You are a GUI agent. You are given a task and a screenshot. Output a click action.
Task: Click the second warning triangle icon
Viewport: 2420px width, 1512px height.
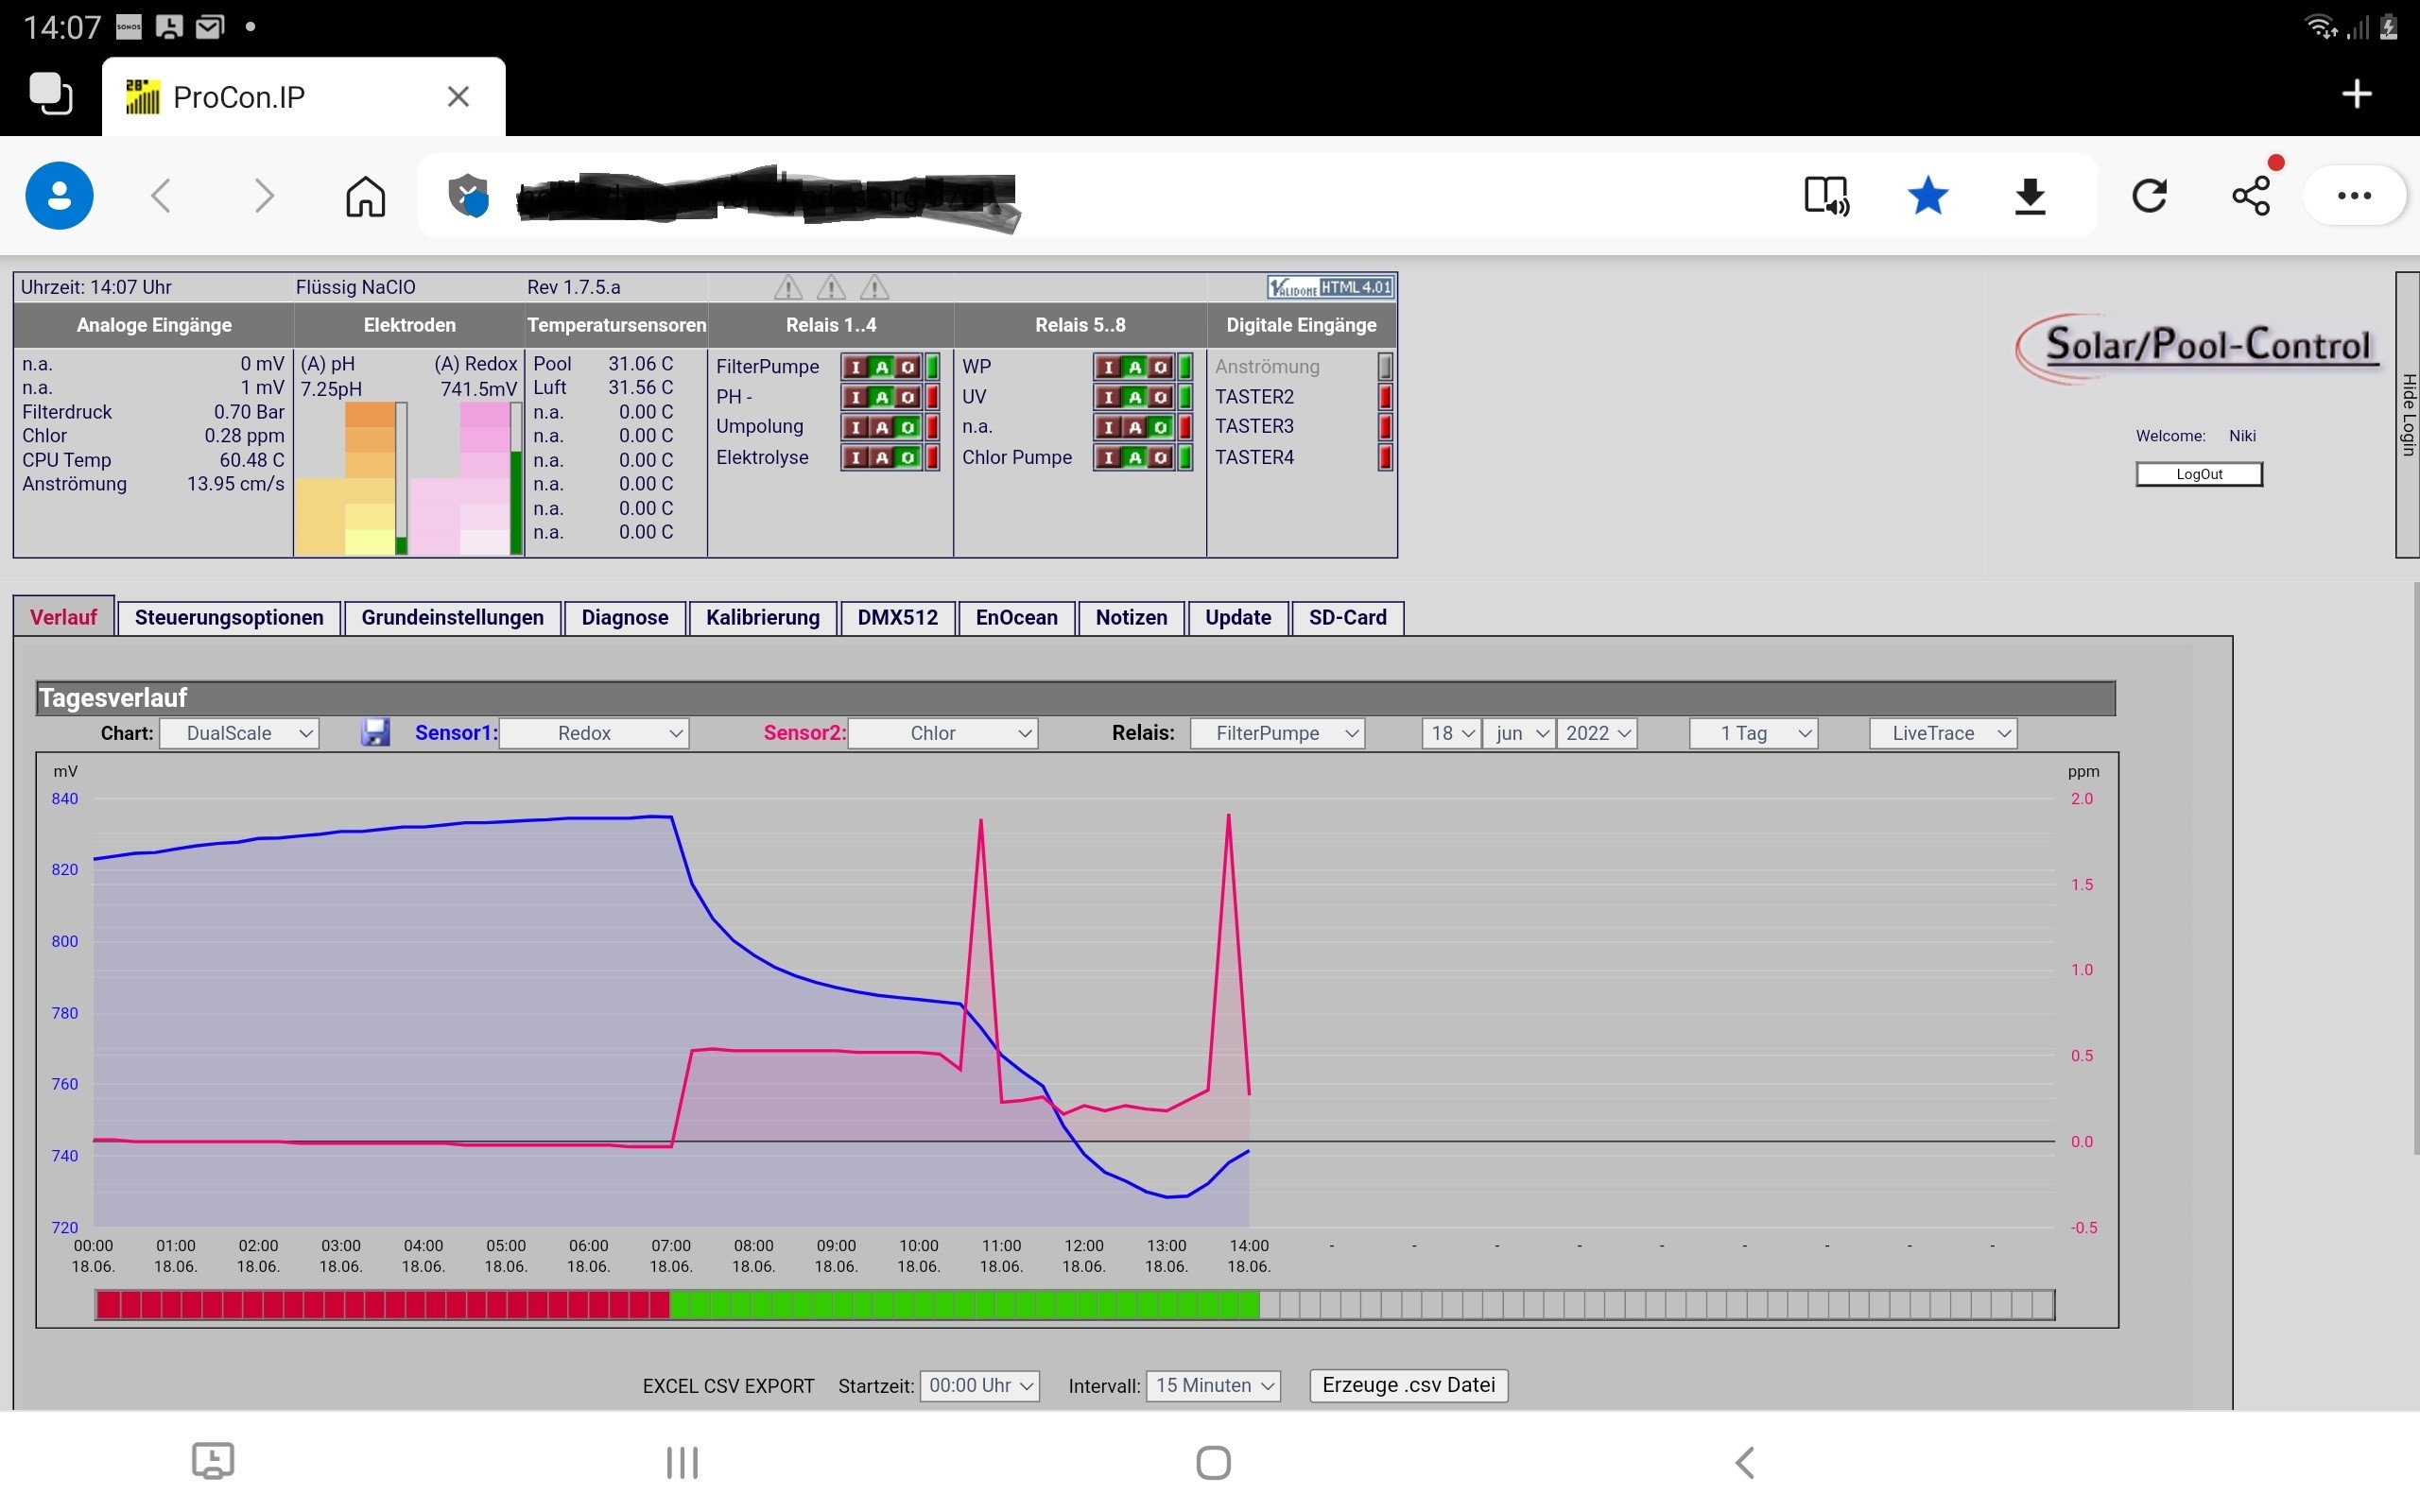tap(831, 288)
